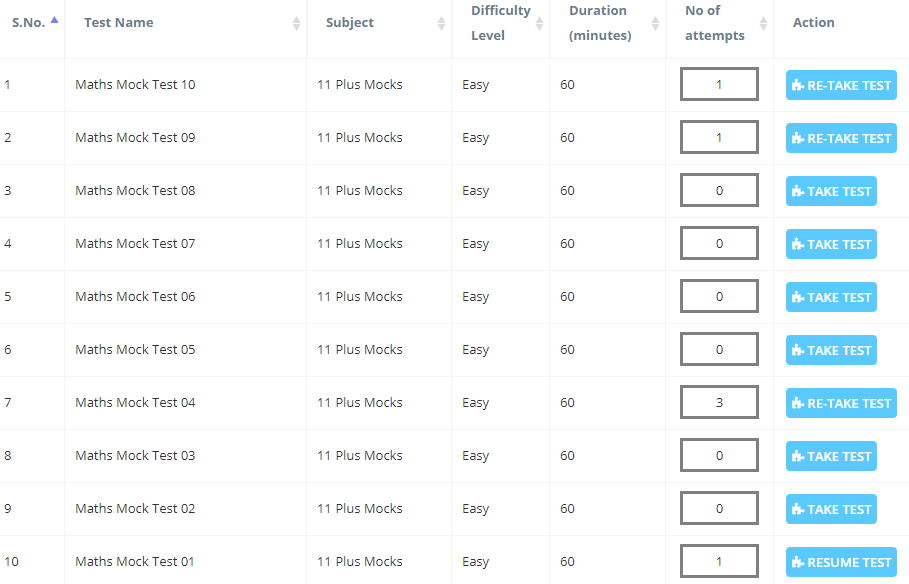Click sort arrows in Test Name header
Screen dimensions: 909x584
296,23
